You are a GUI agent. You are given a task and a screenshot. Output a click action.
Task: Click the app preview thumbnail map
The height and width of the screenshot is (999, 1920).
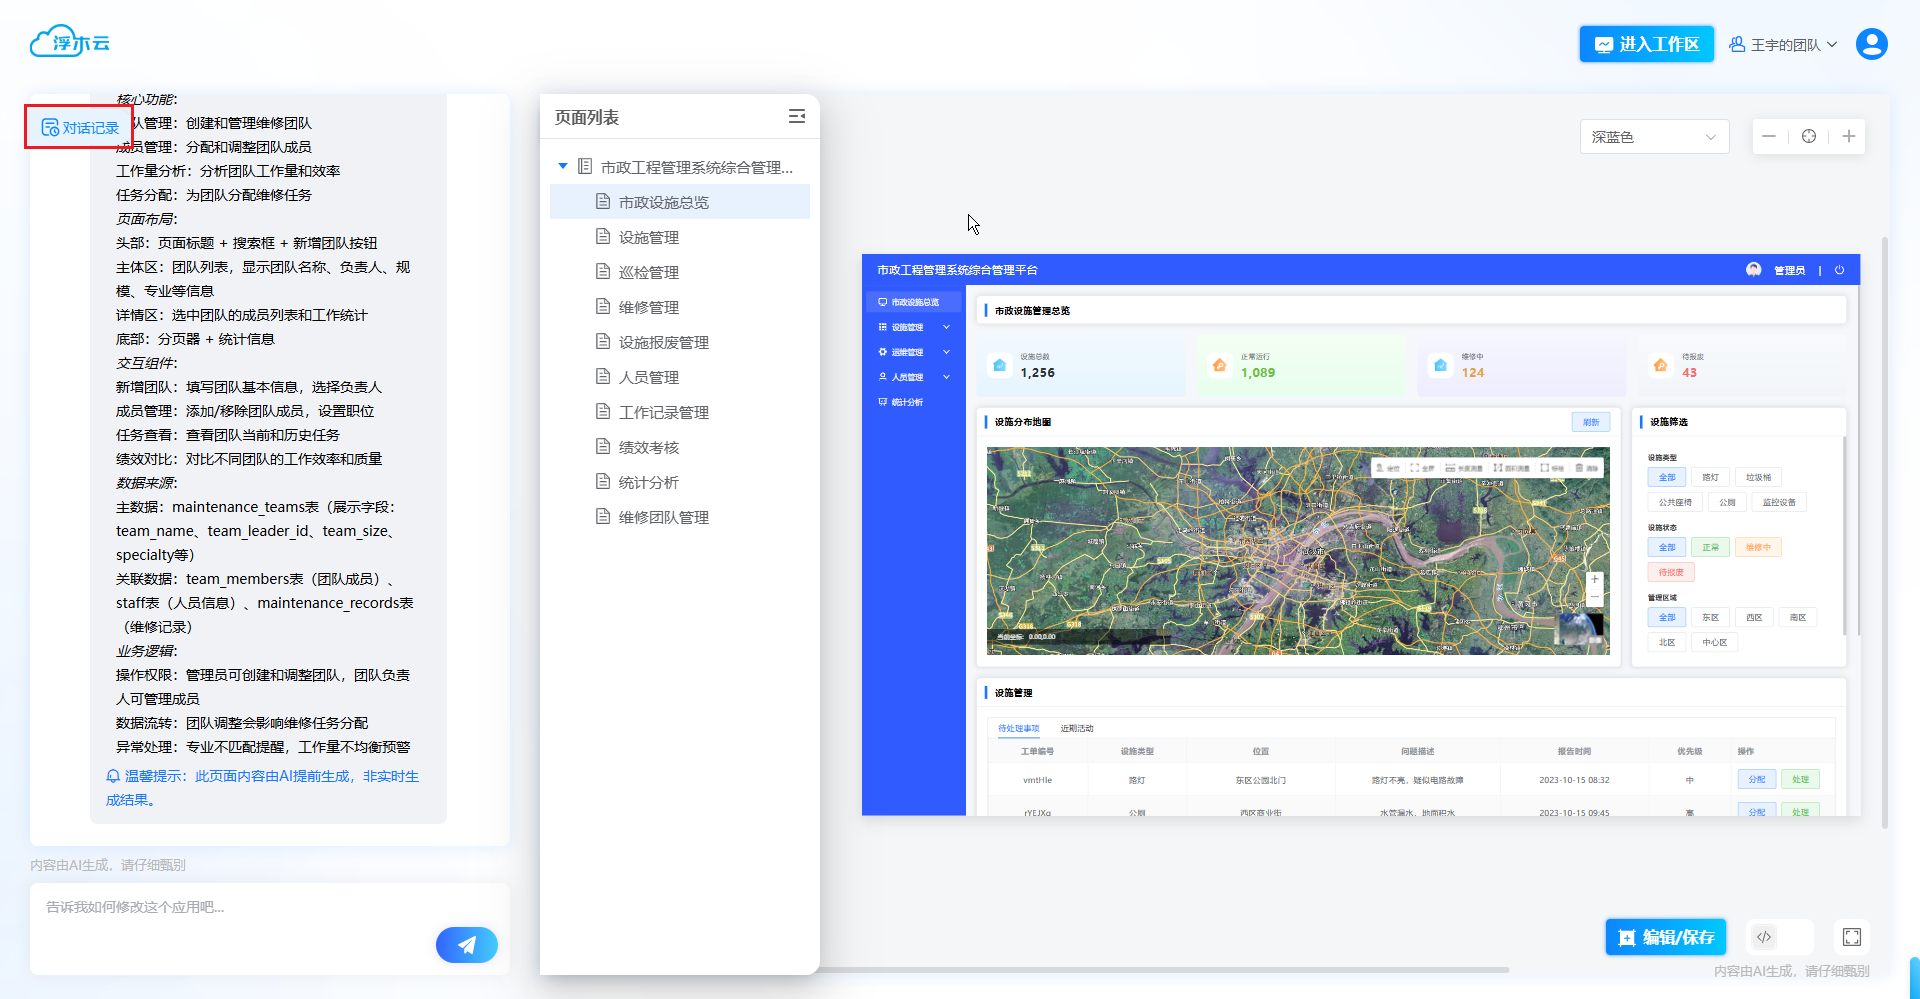coord(1297,550)
